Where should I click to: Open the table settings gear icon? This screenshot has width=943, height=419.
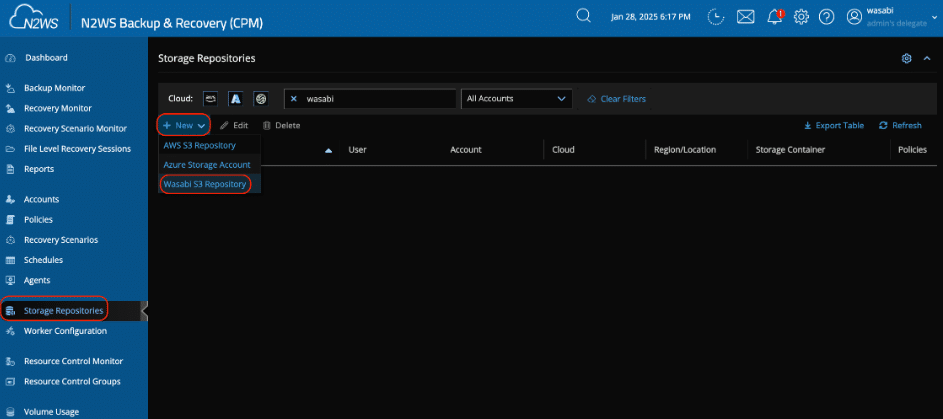tap(907, 58)
